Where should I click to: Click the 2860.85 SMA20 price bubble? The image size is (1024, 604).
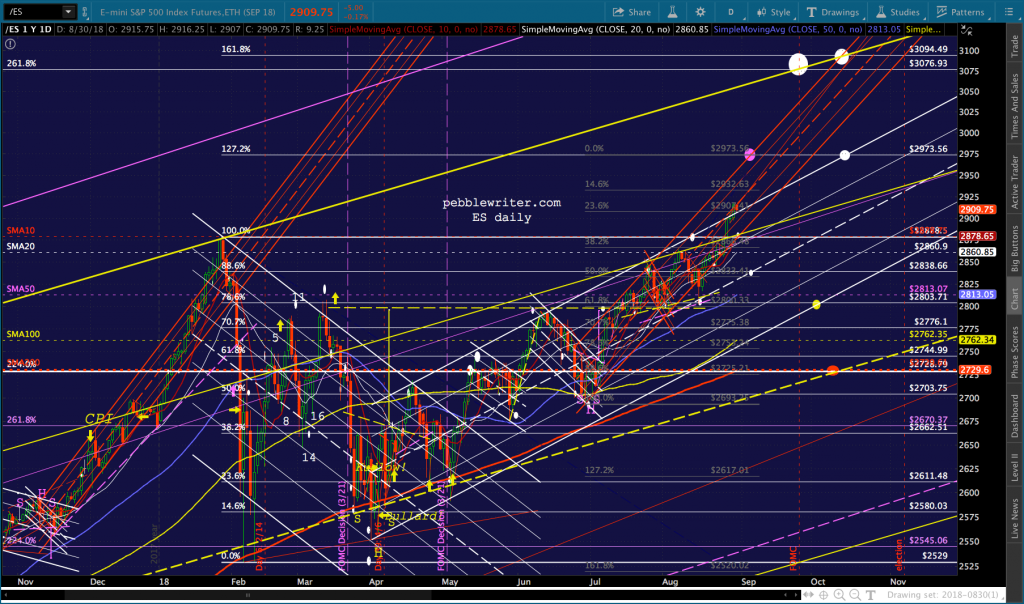[977, 252]
